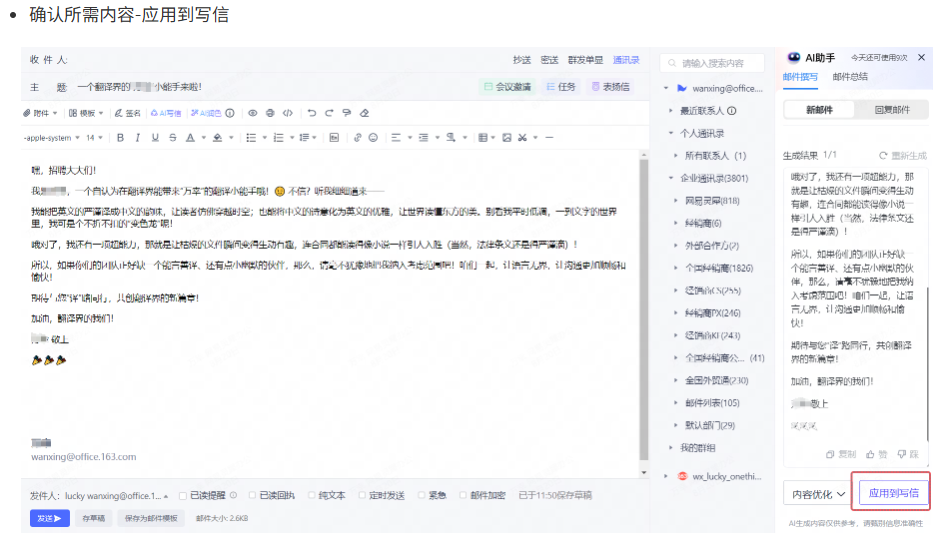
Task: Enable the 已读回执 checkbox
Action: [252, 496]
